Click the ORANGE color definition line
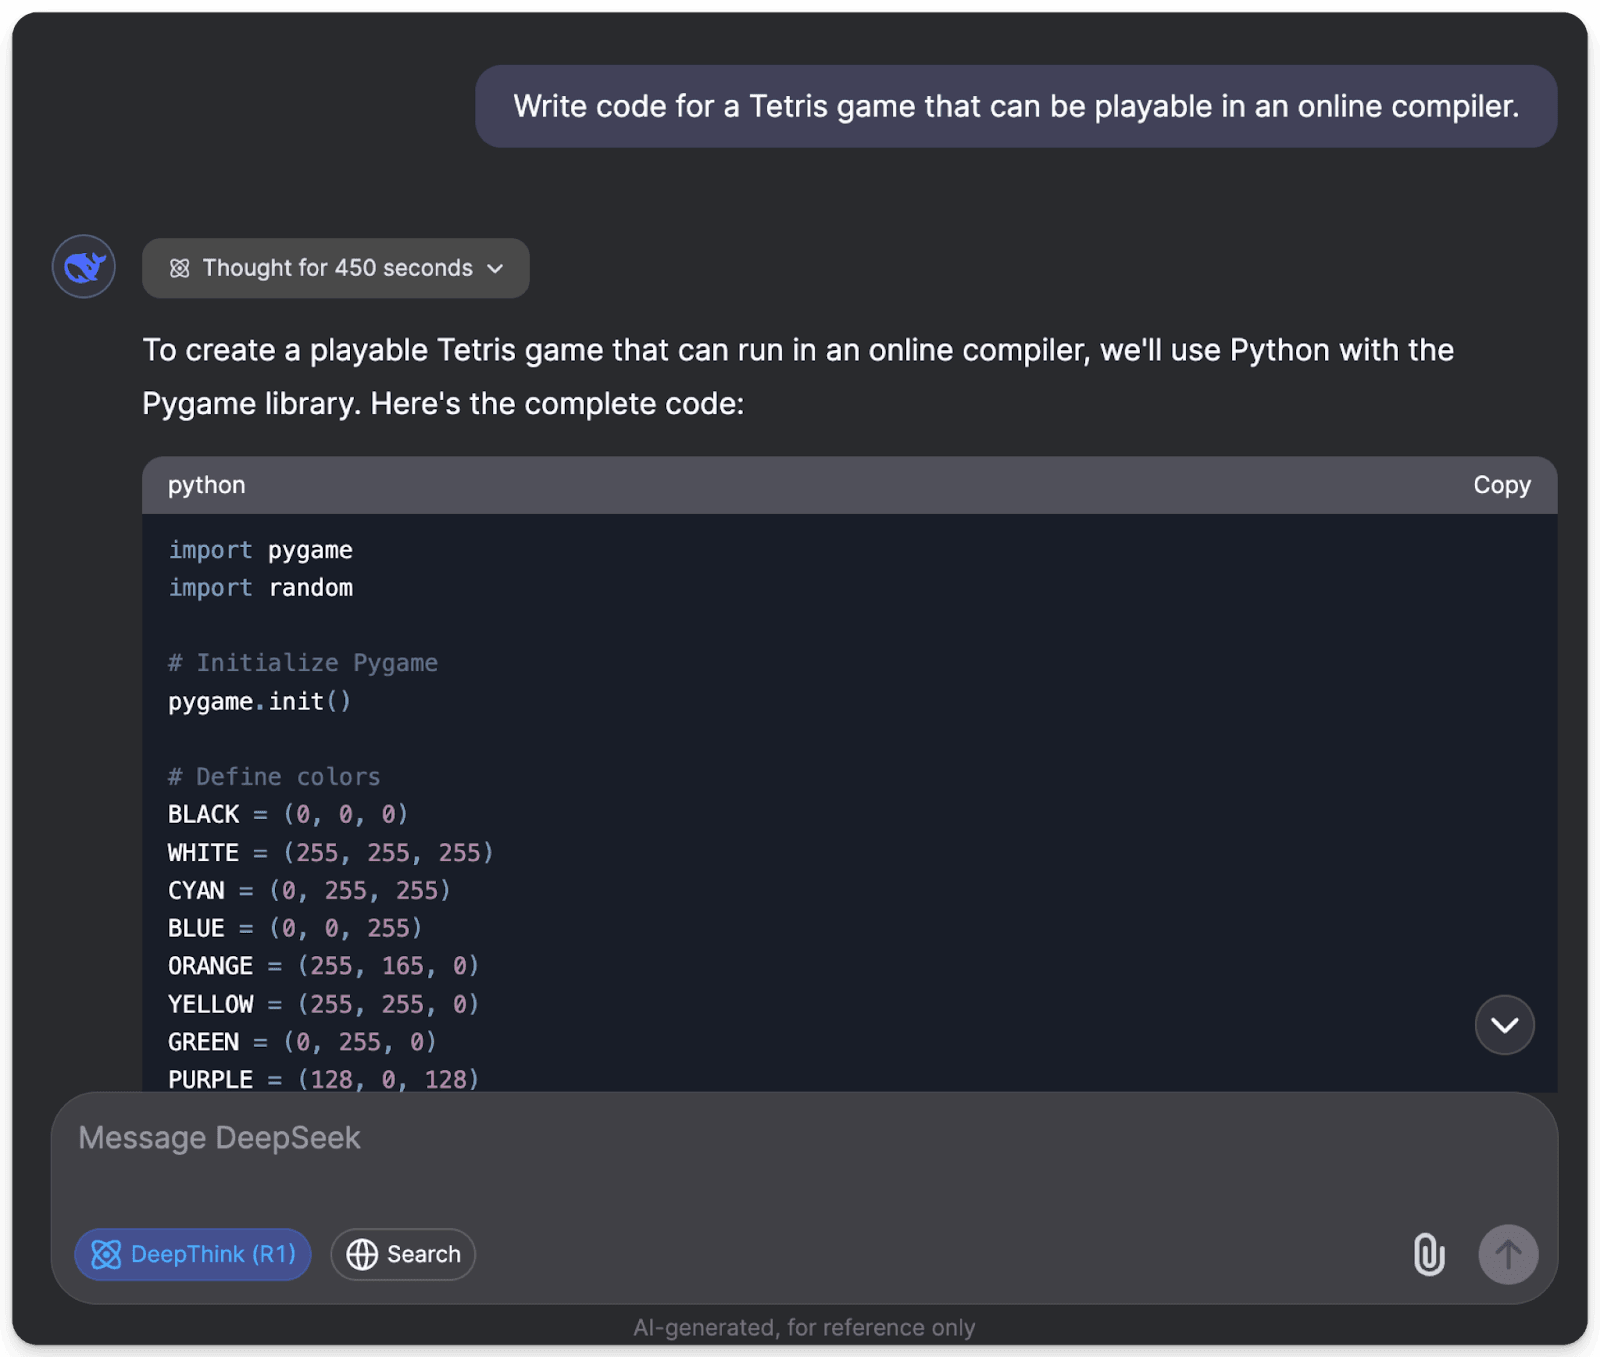This screenshot has width=1600, height=1357. [323, 966]
